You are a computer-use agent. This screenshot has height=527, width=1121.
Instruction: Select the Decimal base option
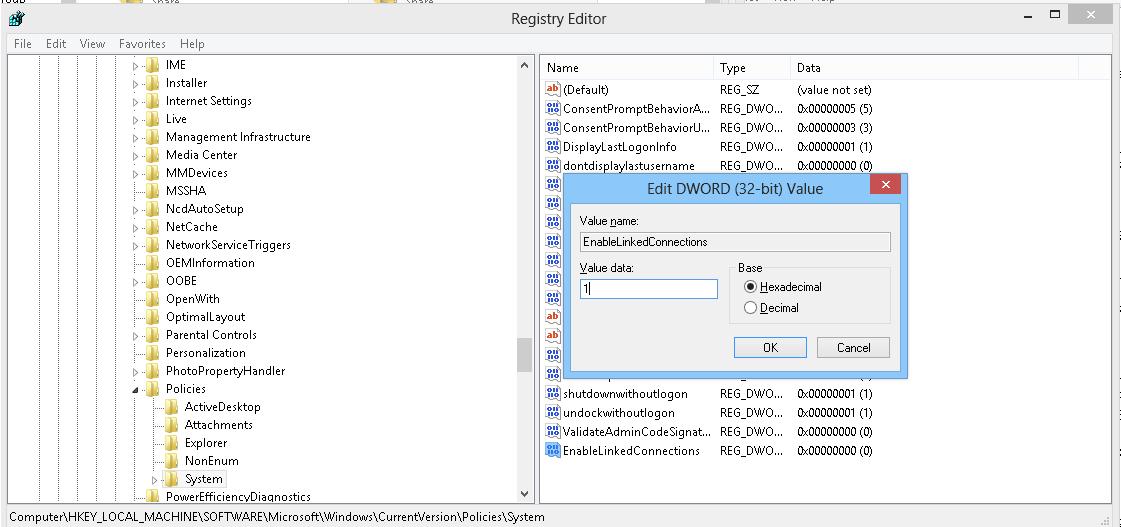click(x=751, y=308)
